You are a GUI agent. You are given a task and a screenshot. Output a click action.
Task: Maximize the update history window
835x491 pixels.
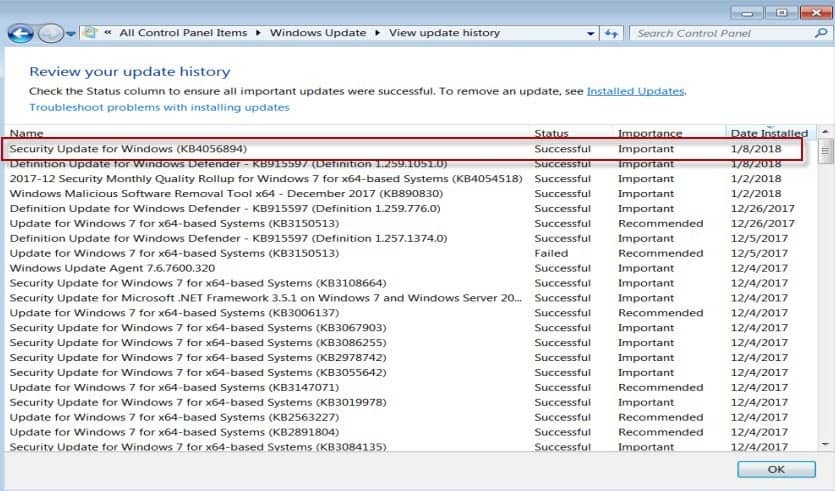pyautogui.click(x=781, y=13)
